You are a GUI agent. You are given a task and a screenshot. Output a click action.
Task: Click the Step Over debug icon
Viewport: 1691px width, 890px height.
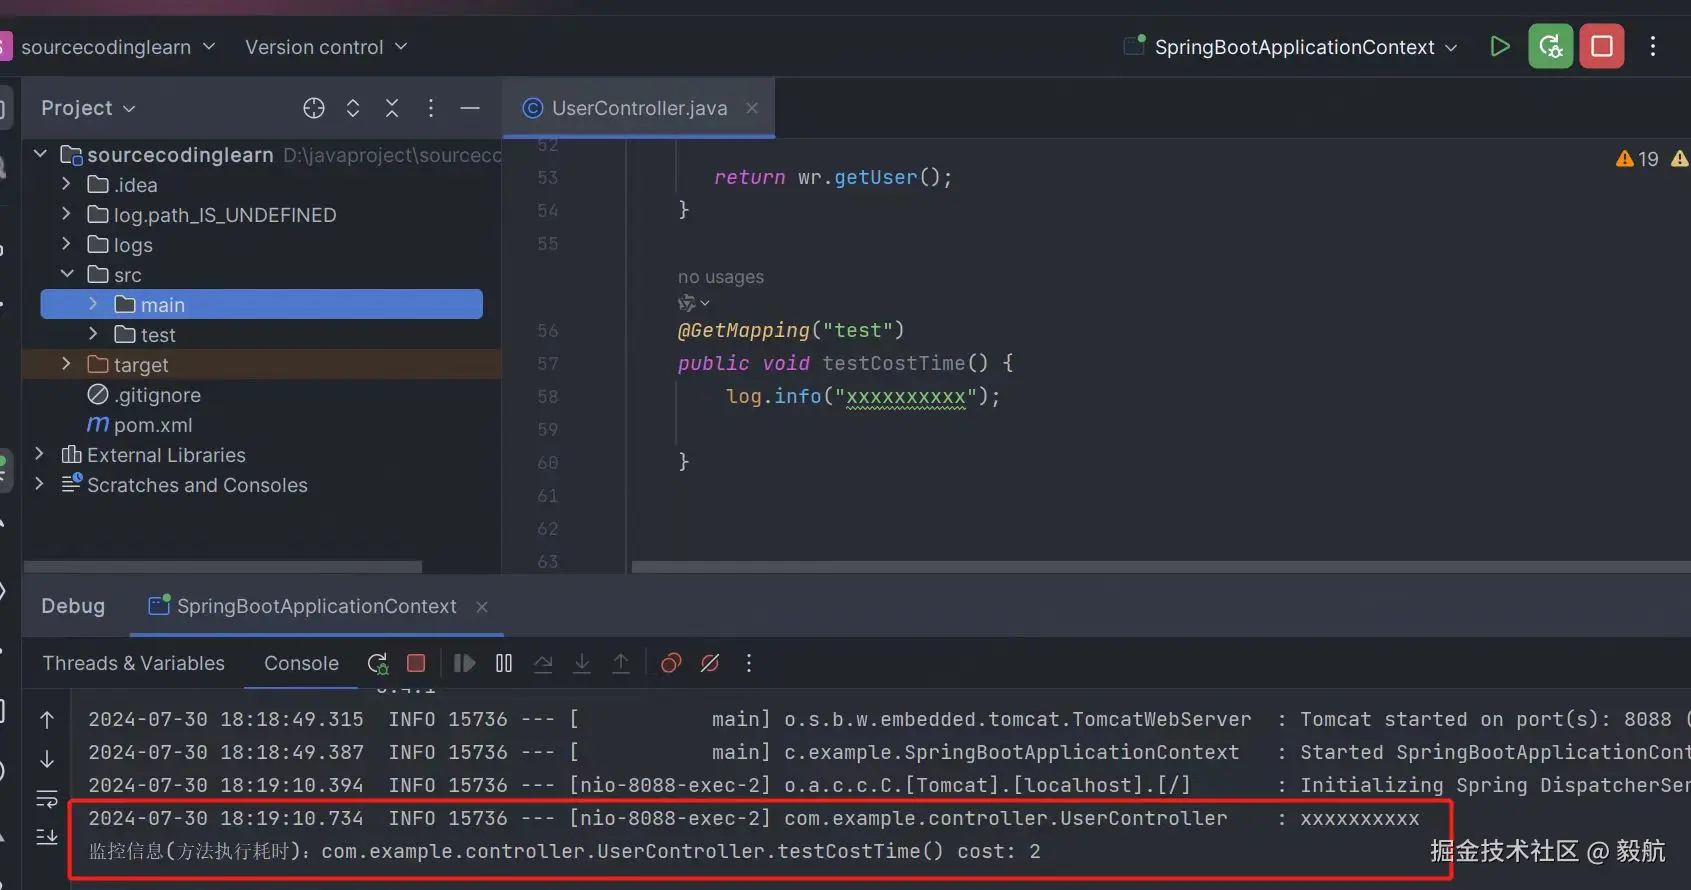click(x=543, y=663)
